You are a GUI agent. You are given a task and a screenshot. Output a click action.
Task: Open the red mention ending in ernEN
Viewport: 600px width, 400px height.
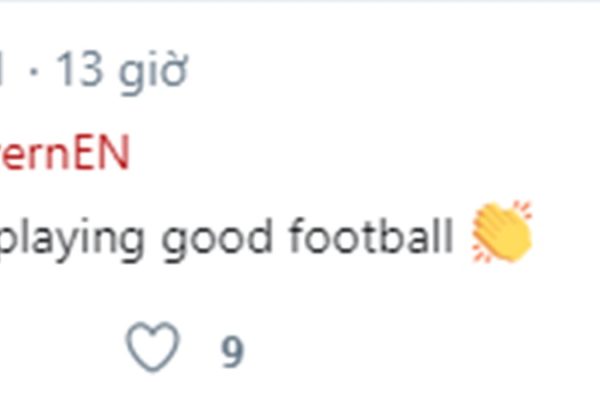tap(65, 155)
